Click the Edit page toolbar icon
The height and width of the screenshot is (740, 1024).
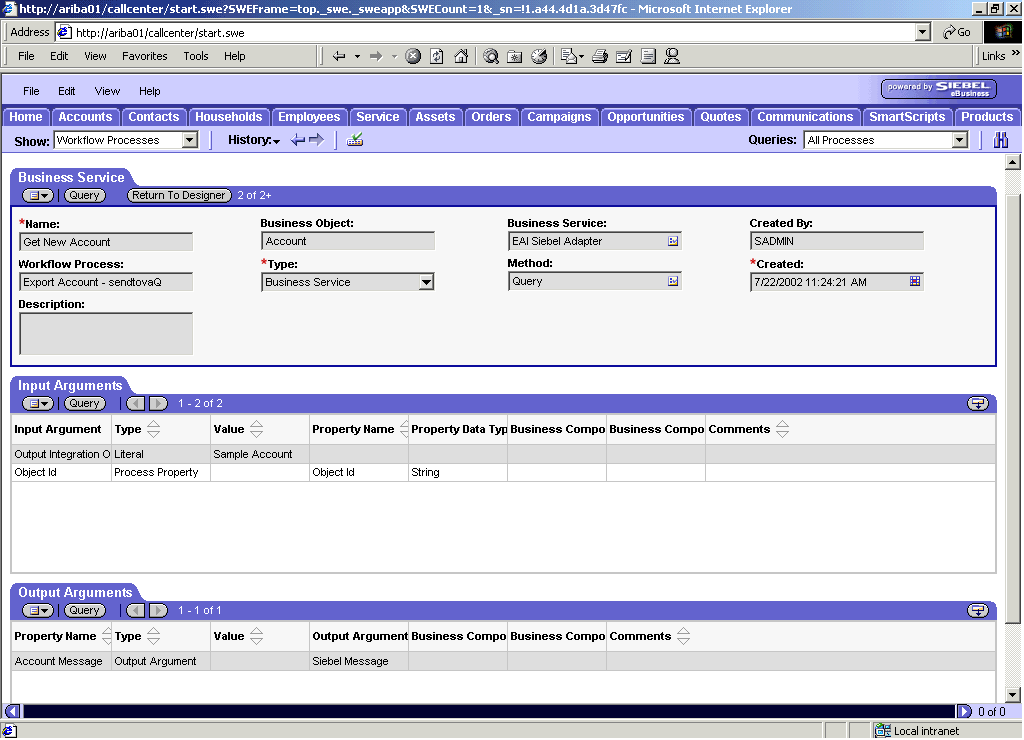point(624,56)
